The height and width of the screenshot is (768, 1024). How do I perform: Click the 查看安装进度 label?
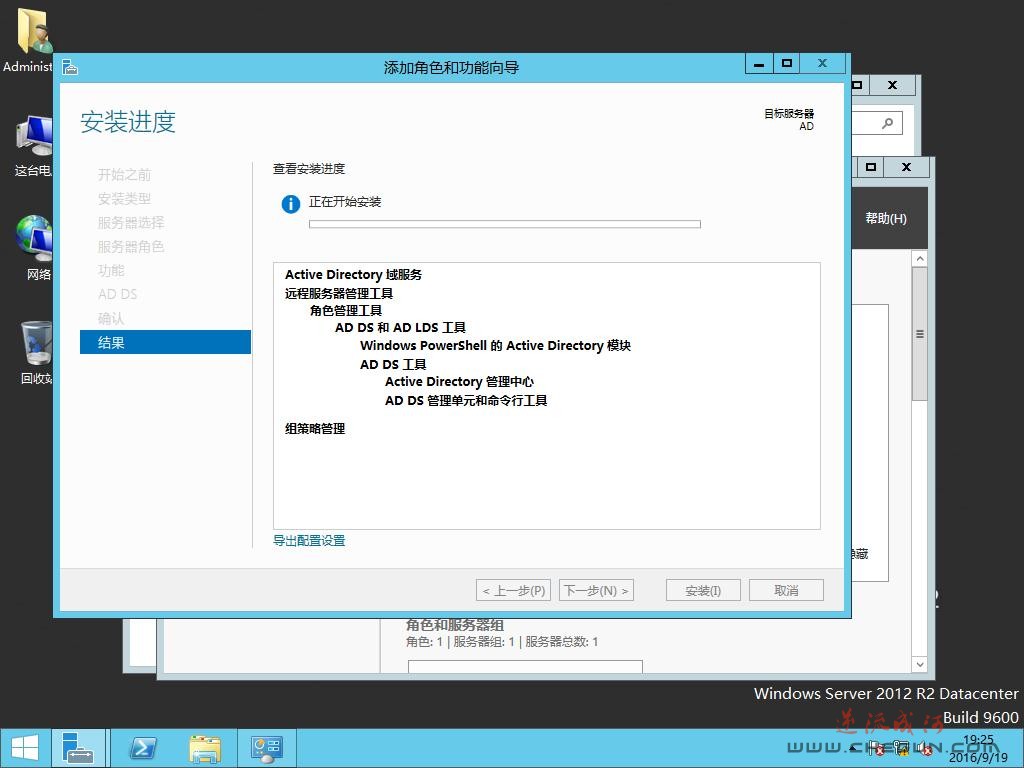309,168
